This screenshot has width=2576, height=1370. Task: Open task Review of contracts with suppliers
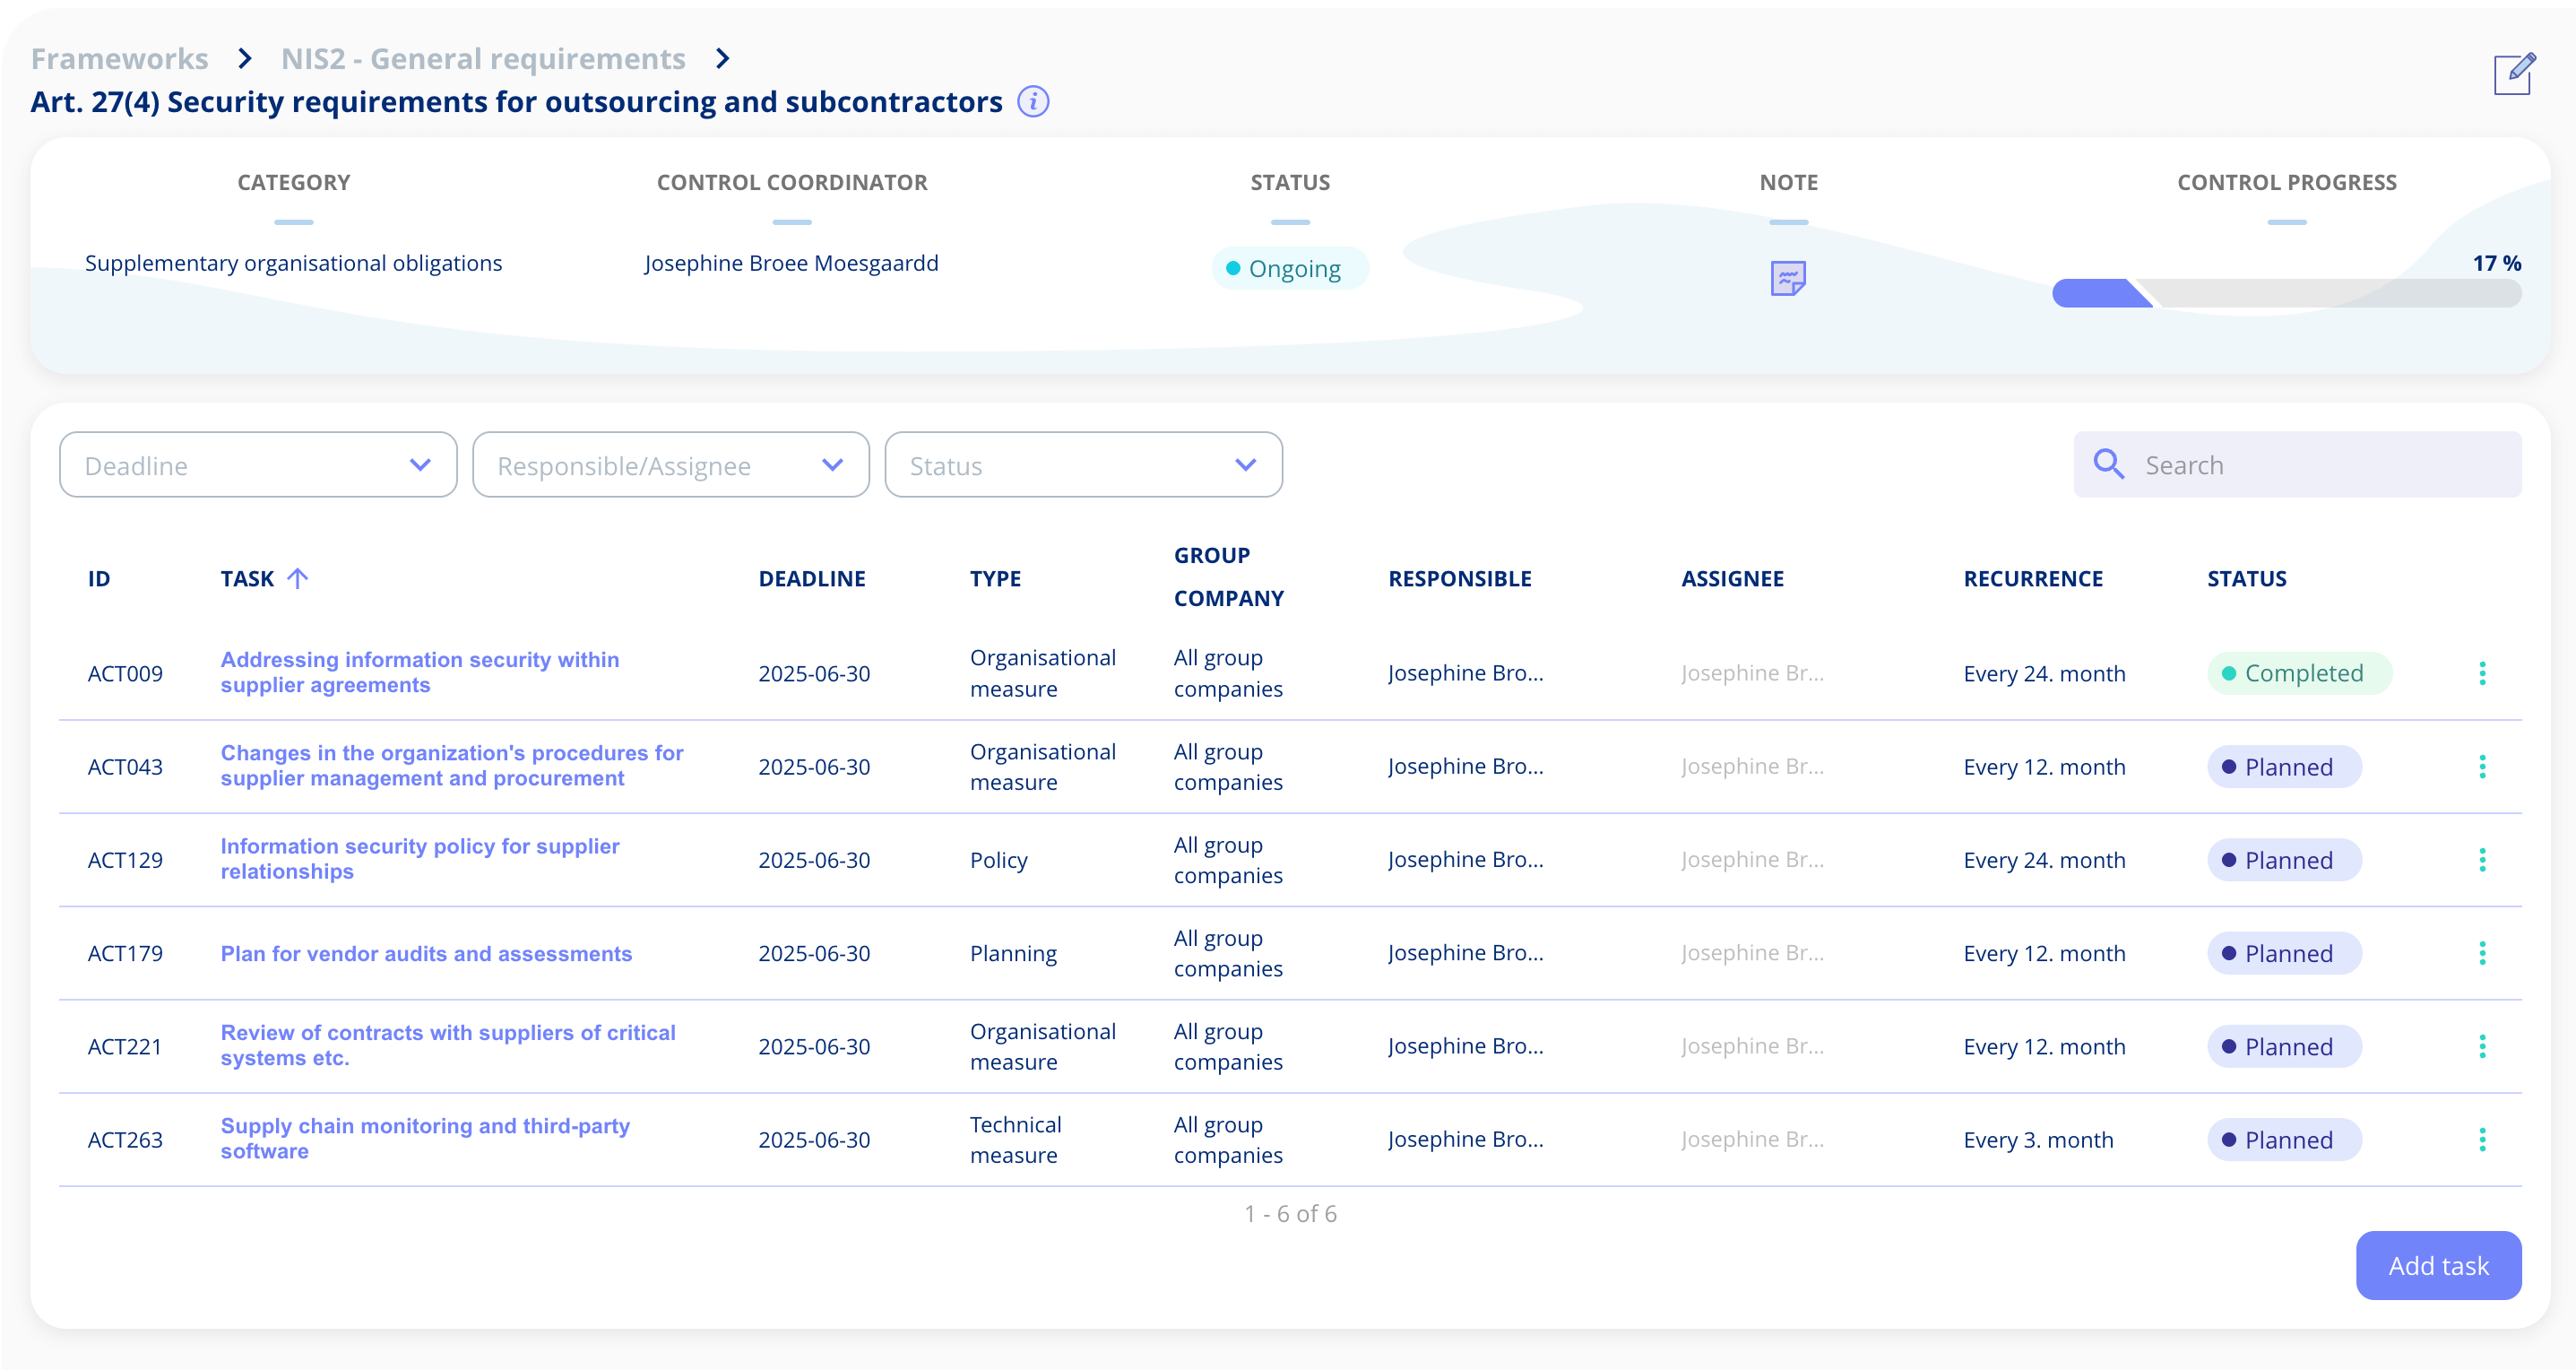tap(448, 1045)
